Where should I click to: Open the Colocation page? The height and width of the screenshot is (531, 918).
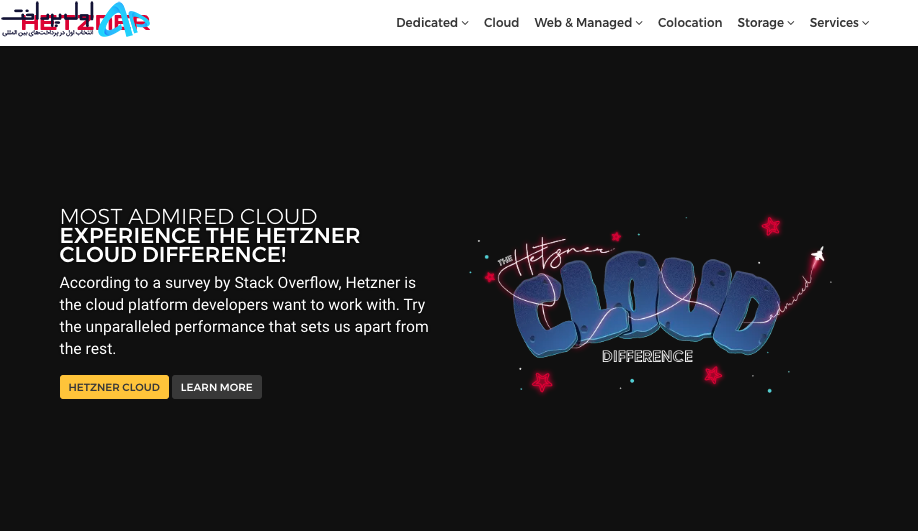click(x=690, y=23)
